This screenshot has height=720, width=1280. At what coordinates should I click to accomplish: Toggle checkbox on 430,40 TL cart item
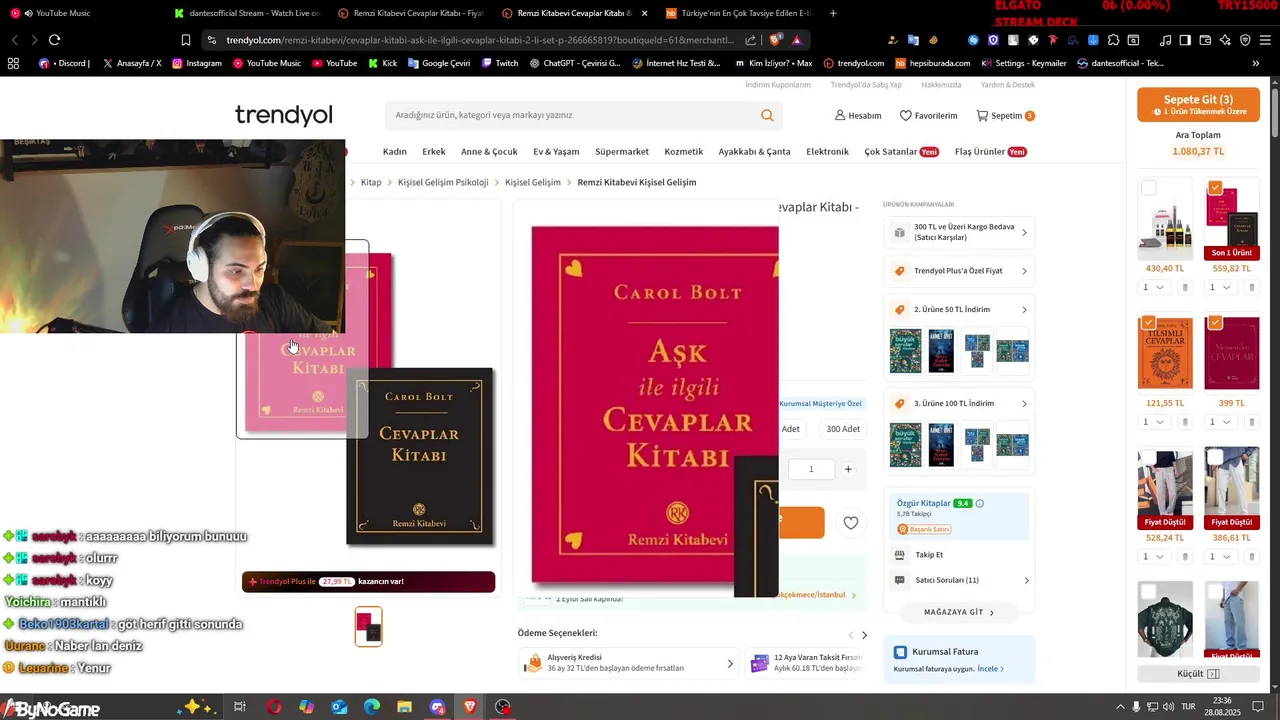1148,188
